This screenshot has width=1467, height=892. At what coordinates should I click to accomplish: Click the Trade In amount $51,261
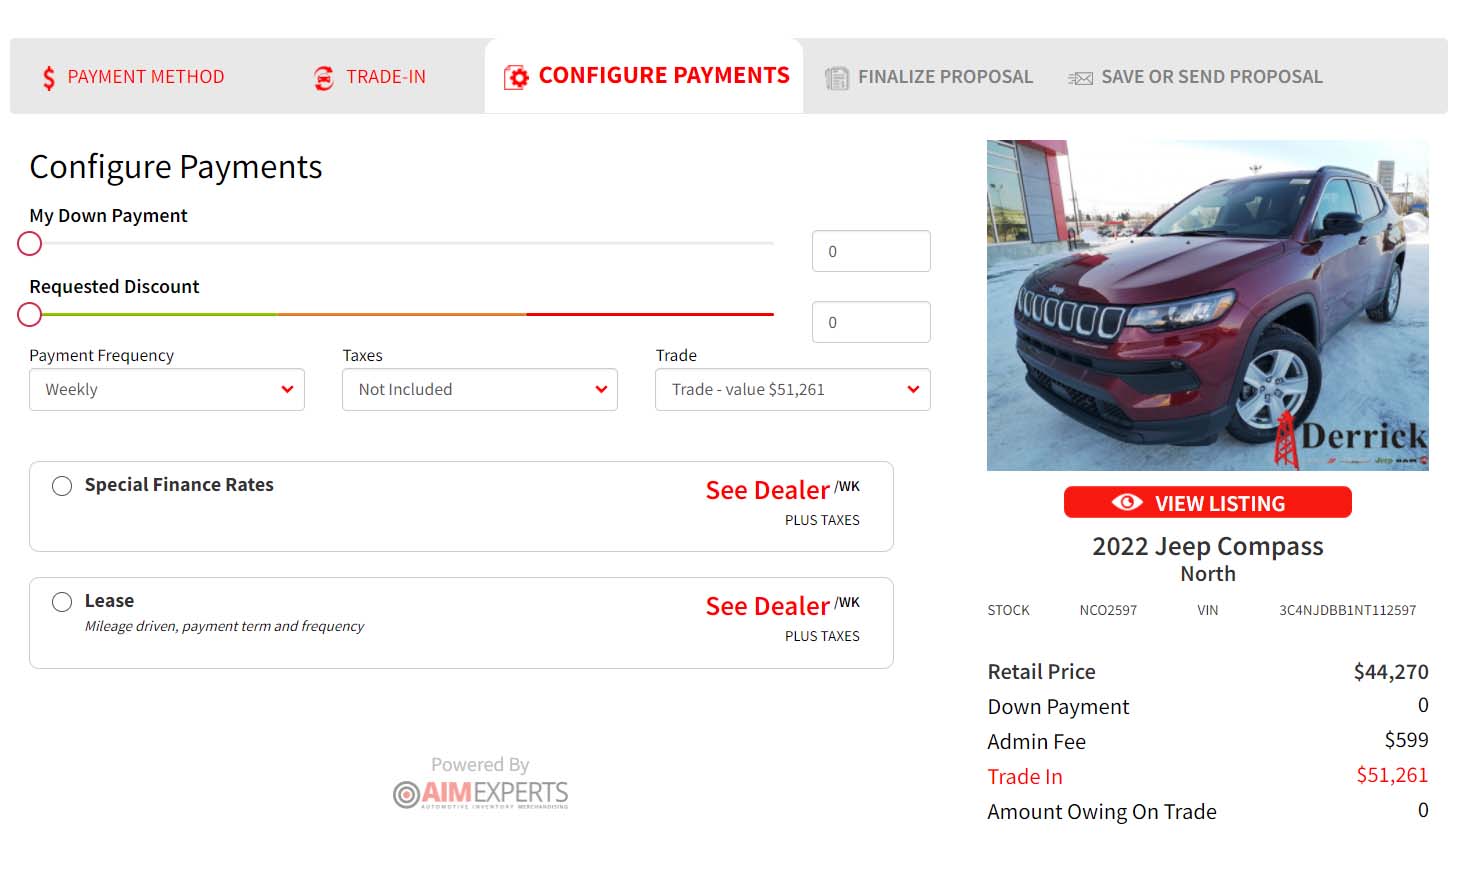coord(1392,775)
